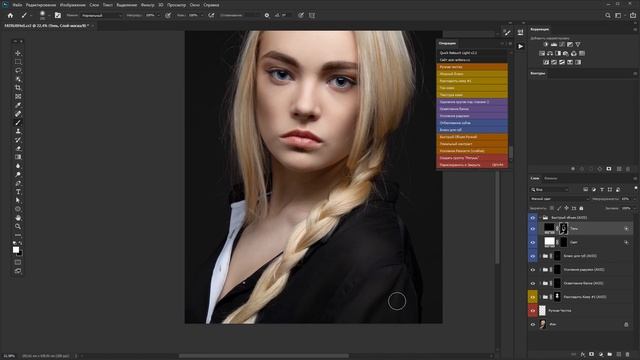Screen dimensions: 640x360
Task: Hide the Ручная Чистка layer
Action: pos(533,311)
